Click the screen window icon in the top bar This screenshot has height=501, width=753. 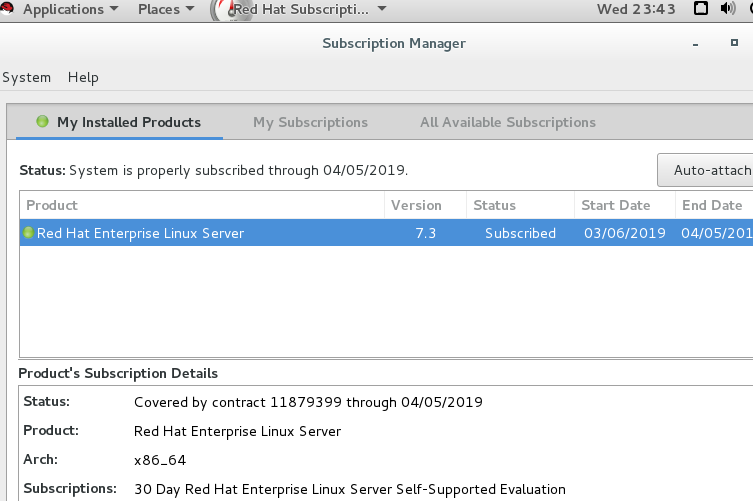coord(701,8)
